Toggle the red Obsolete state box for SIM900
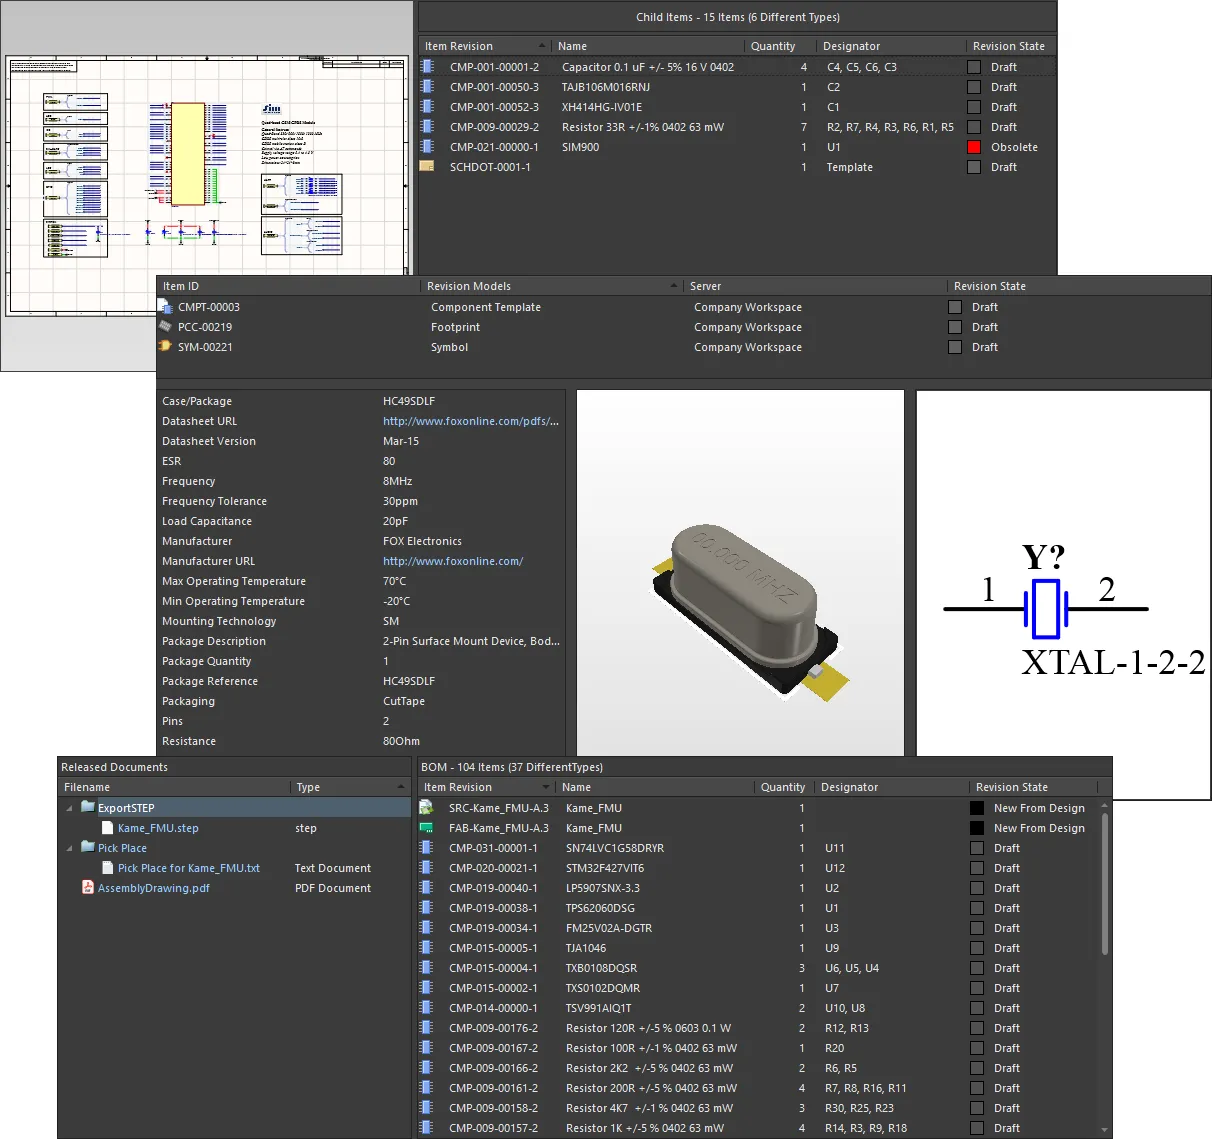The width and height of the screenshot is (1212, 1139). (973, 147)
